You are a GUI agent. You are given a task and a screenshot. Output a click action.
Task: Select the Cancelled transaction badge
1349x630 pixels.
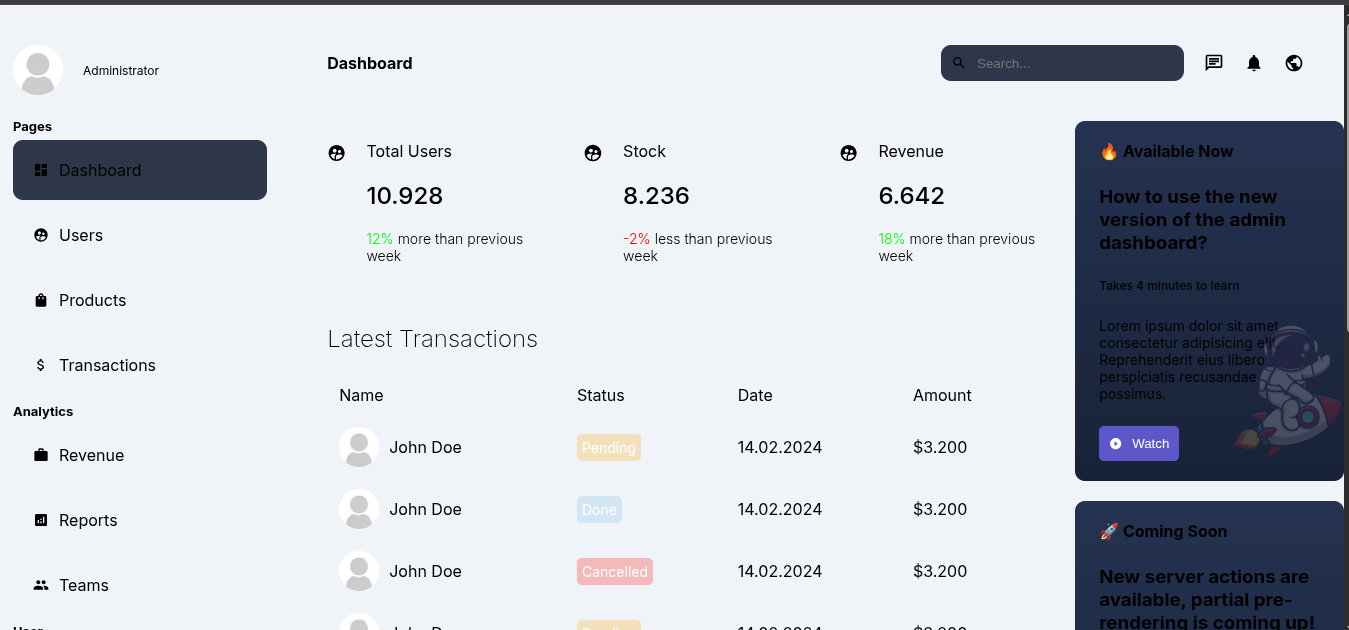[614, 571]
